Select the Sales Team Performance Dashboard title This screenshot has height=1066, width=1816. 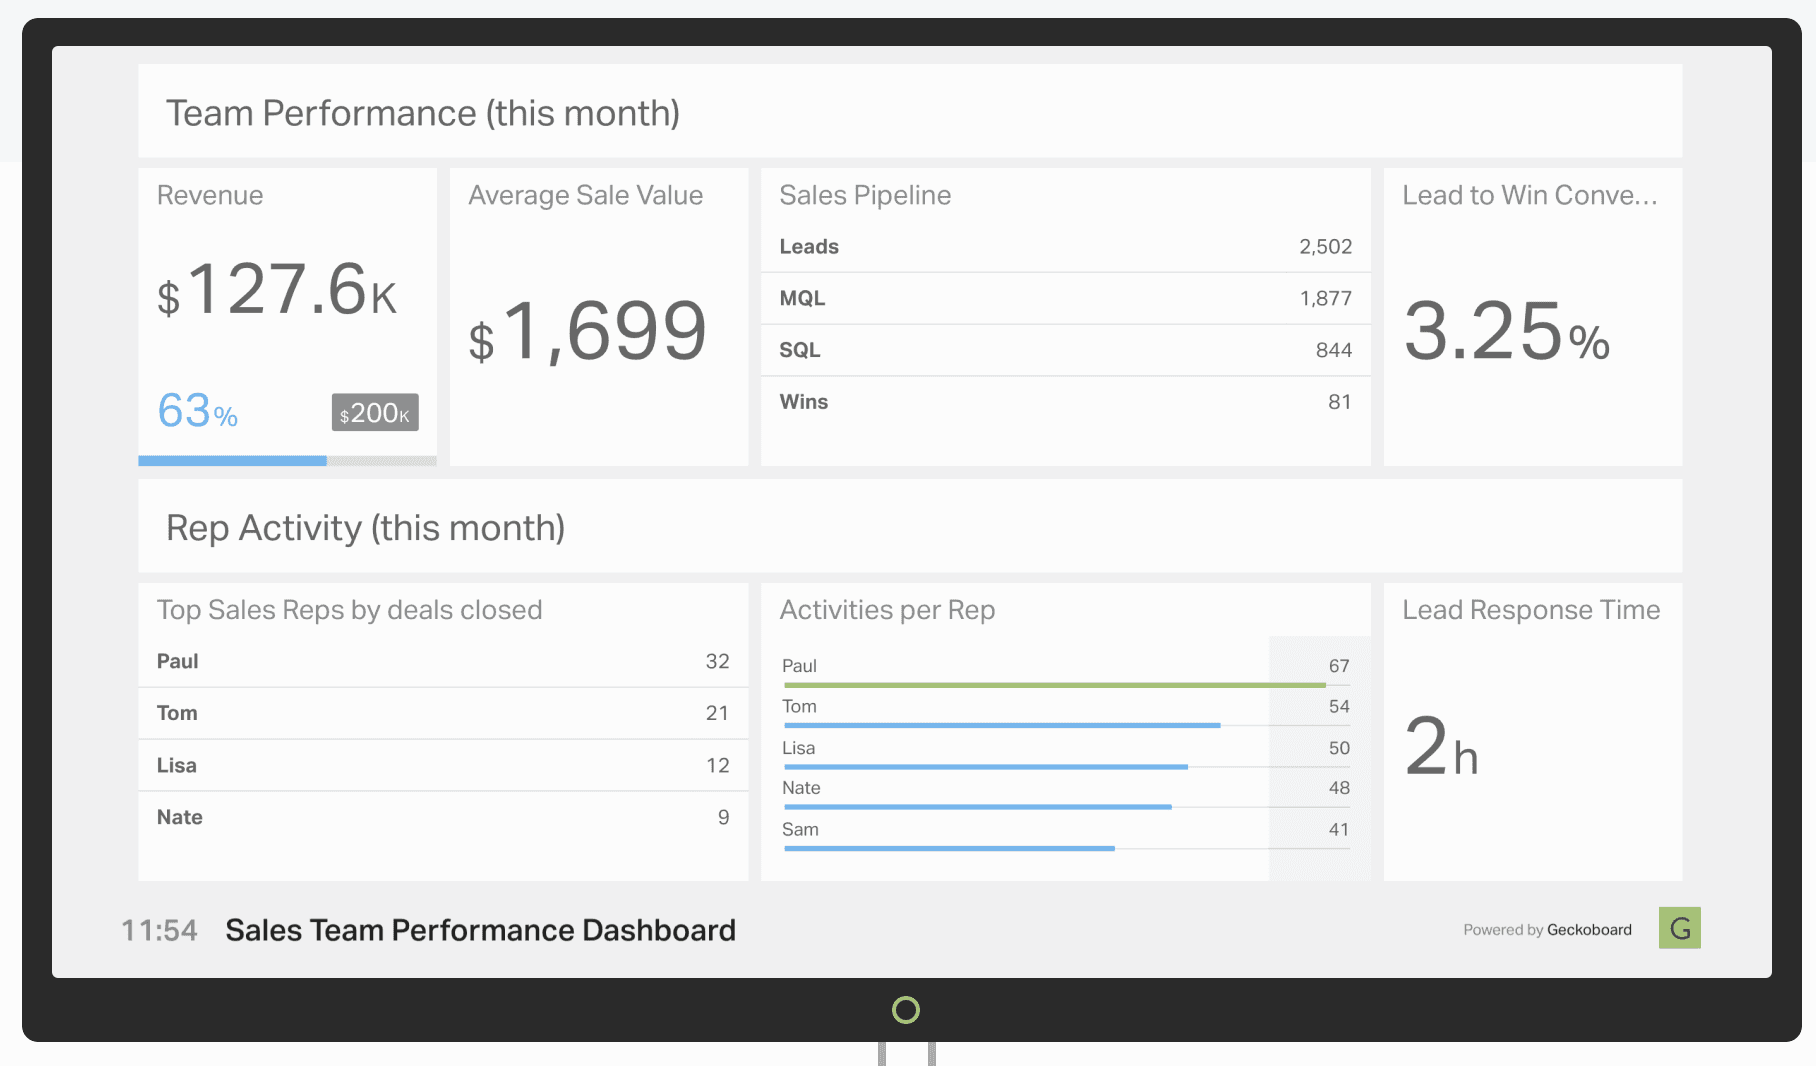481,930
